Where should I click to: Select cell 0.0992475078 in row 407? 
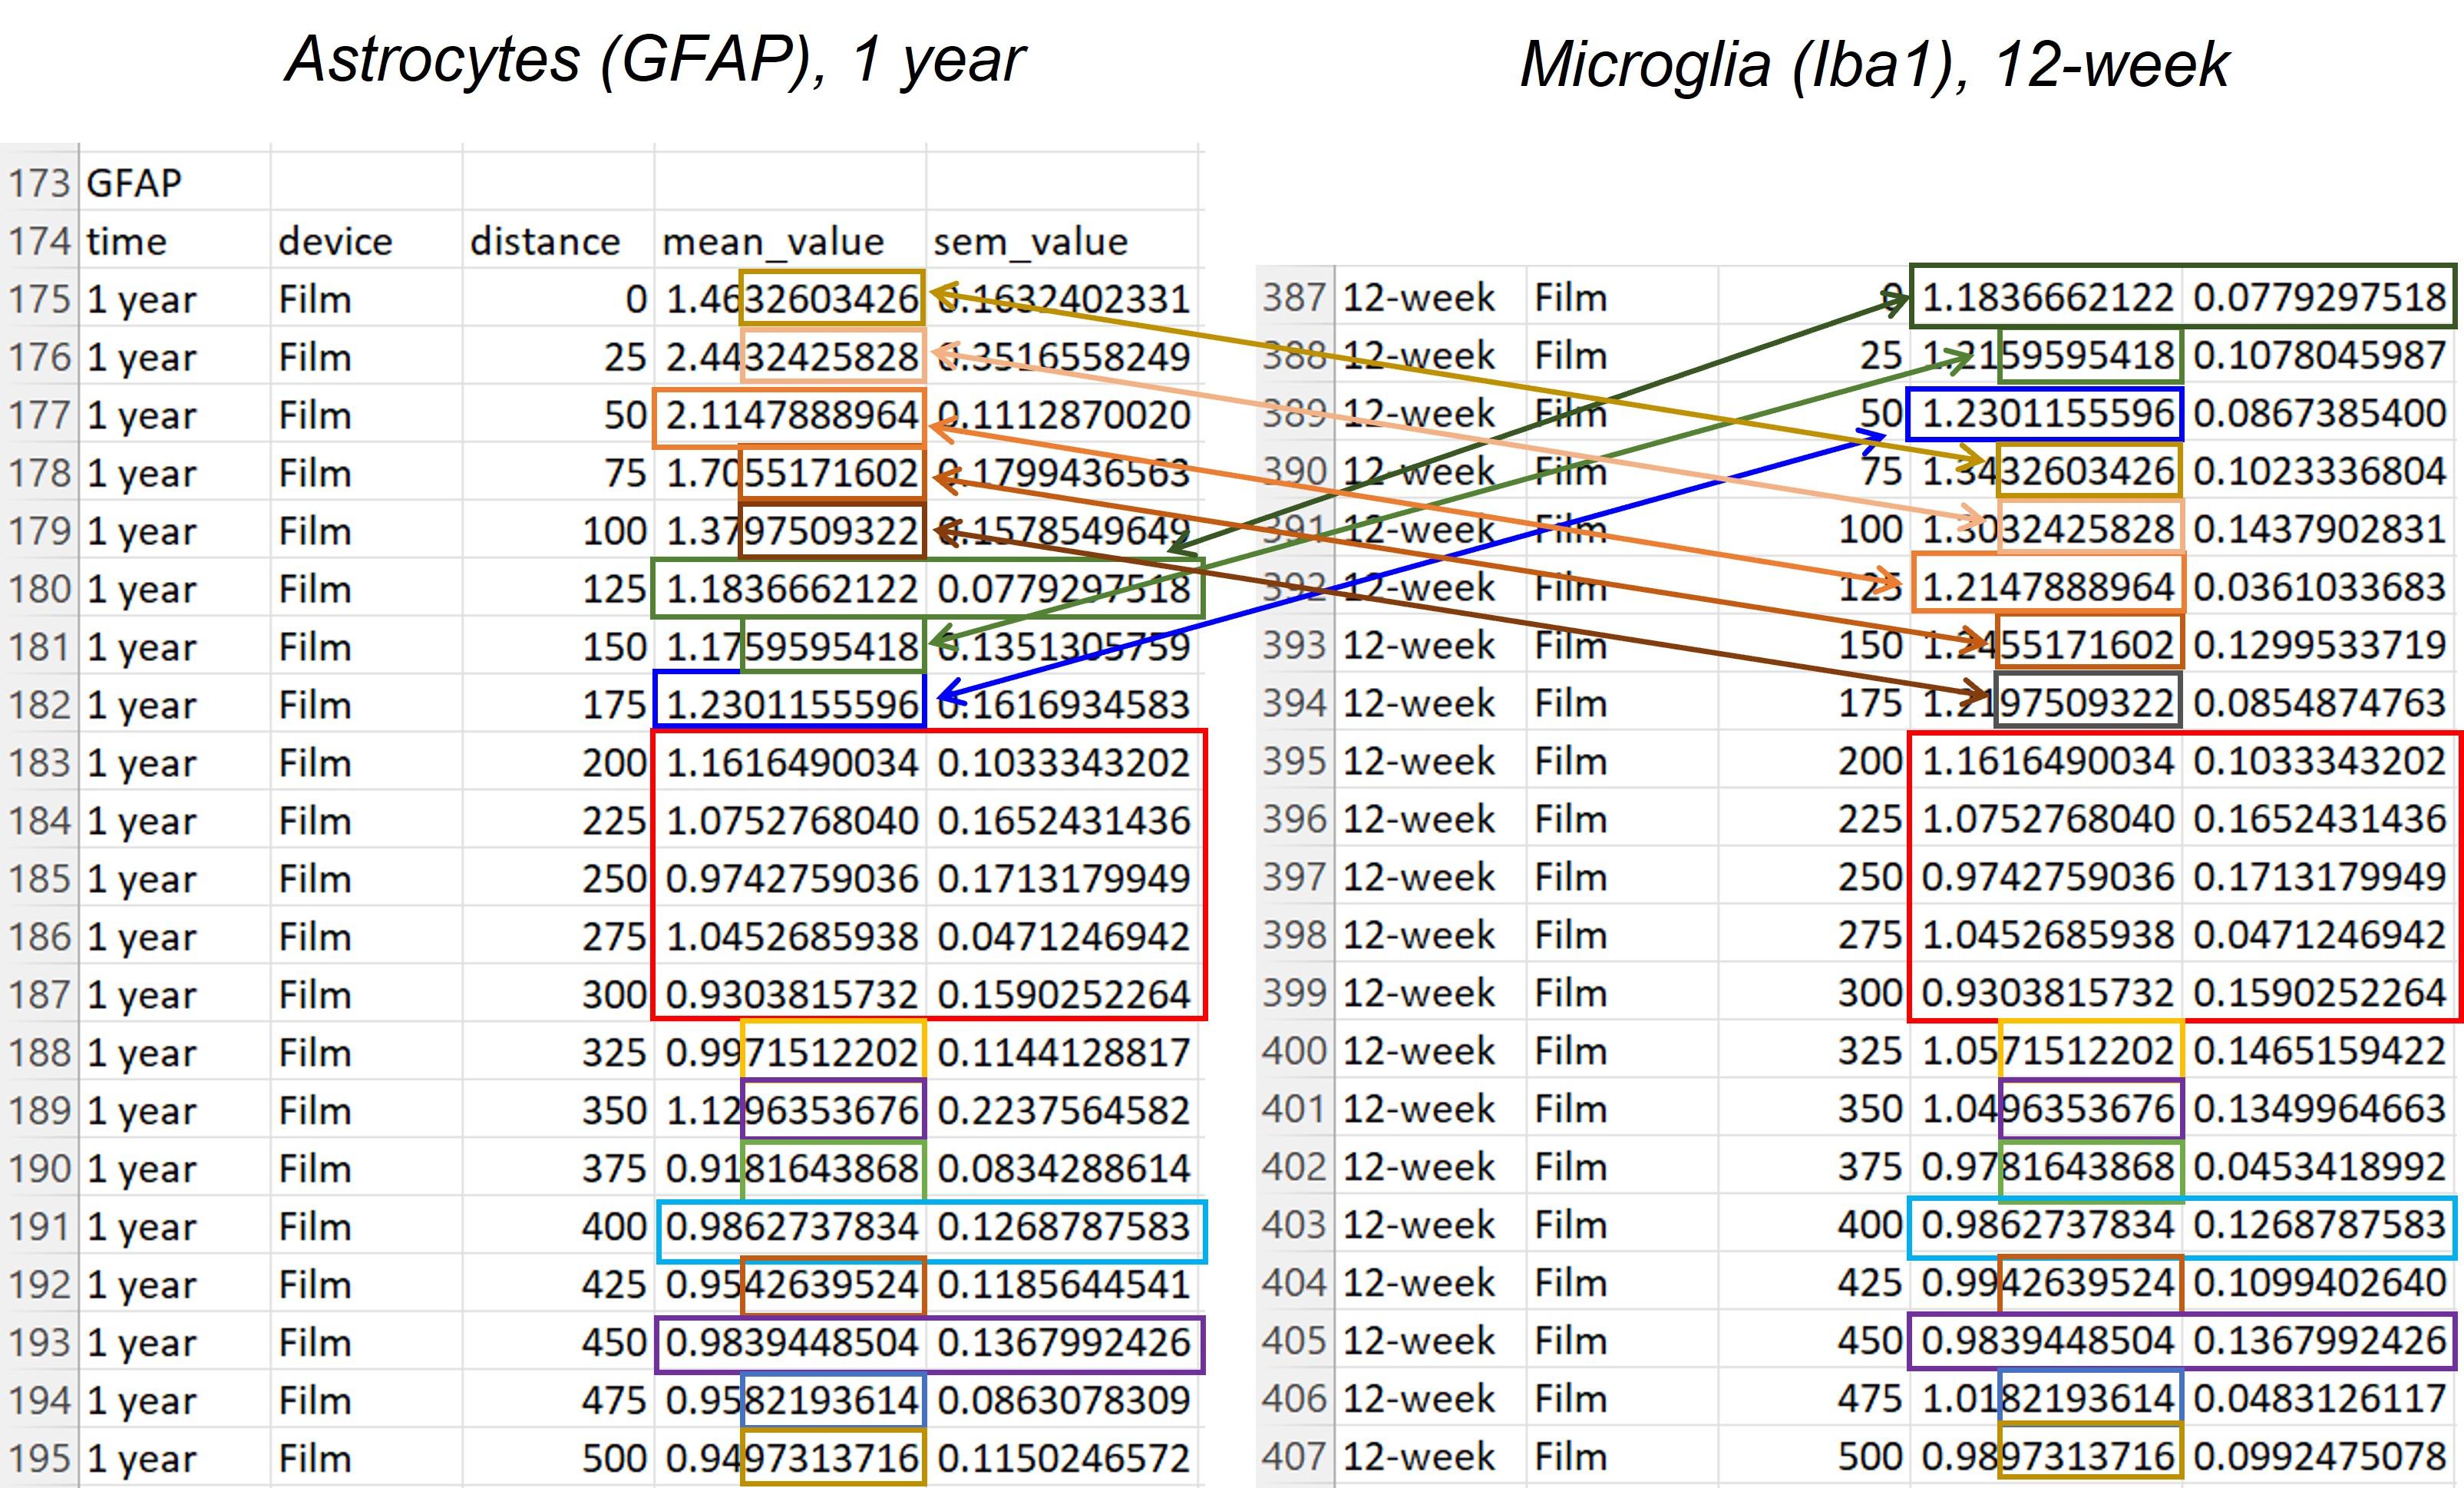coord(2319,1457)
